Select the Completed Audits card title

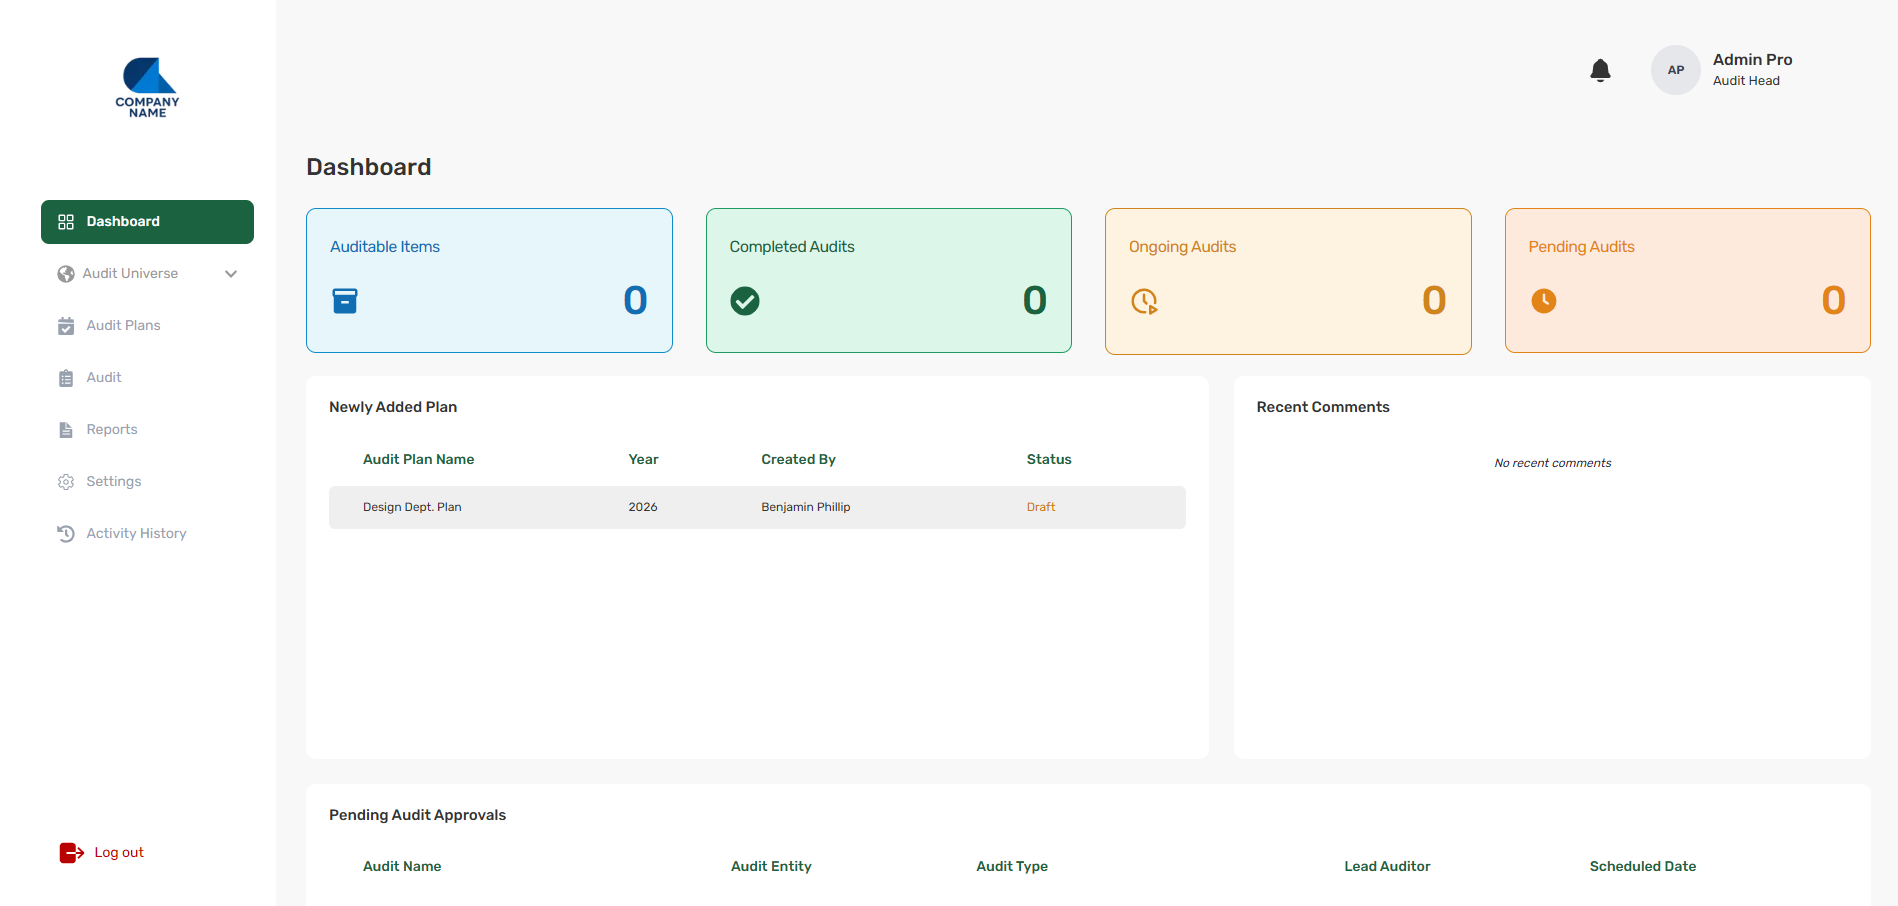pyautogui.click(x=792, y=247)
